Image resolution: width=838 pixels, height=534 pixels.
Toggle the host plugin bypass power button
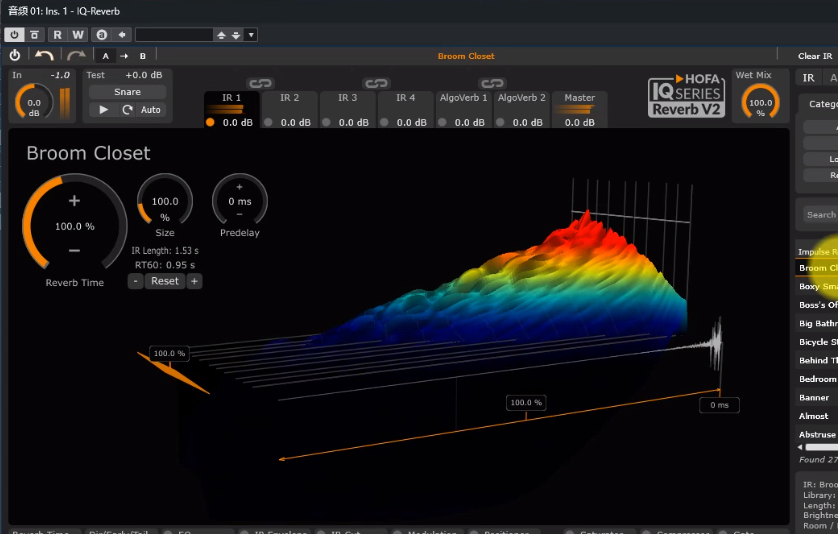click(x=14, y=35)
